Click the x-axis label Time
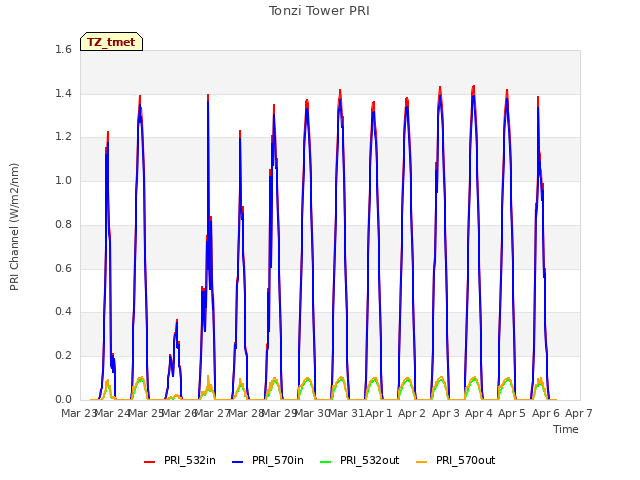The image size is (640, 480). (566, 429)
